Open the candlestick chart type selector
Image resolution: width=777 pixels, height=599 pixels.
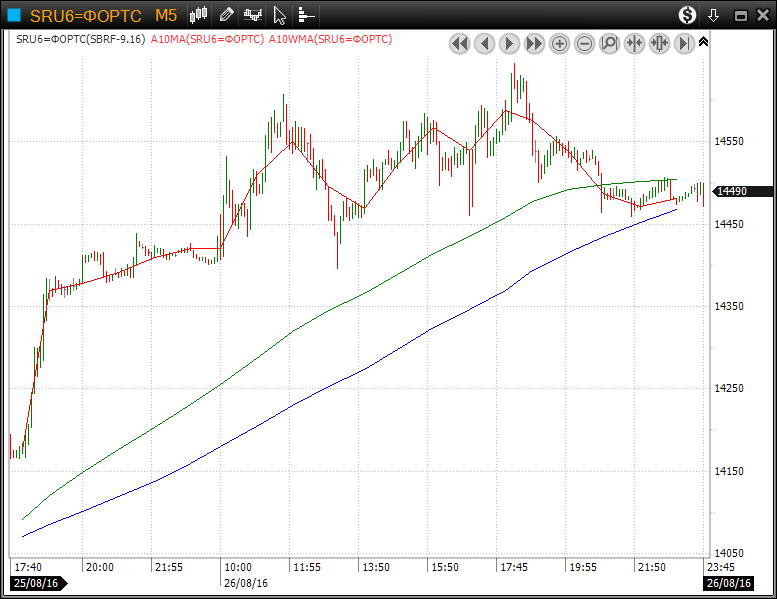[x=199, y=15]
